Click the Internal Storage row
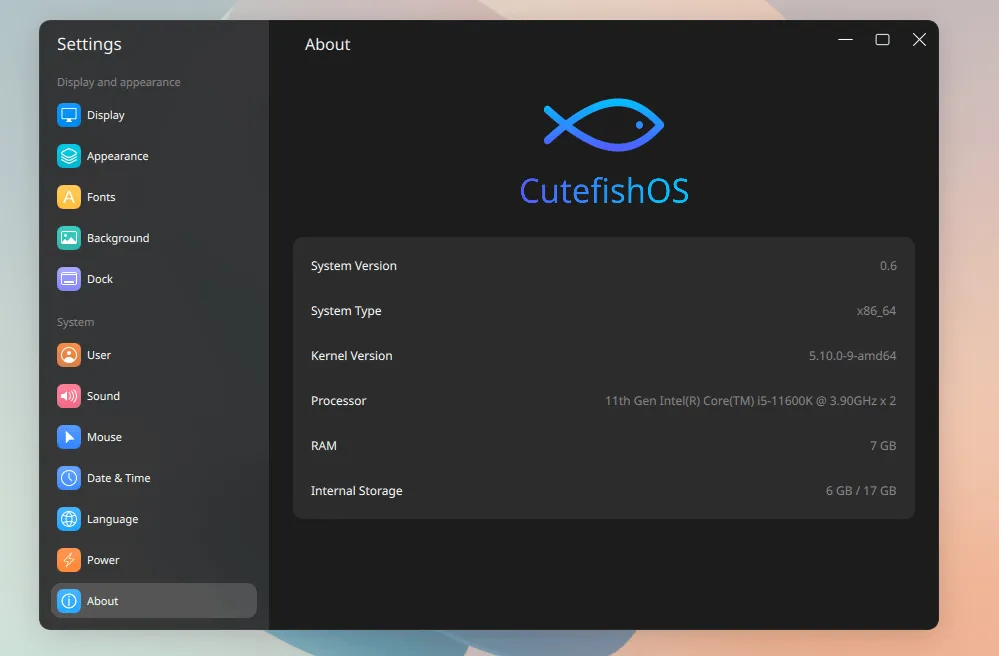 tap(603, 491)
